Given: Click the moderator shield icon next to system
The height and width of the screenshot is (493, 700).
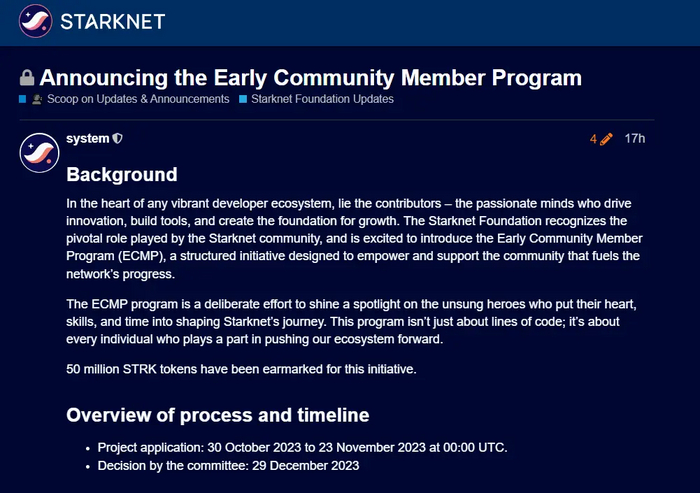Looking at the screenshot, I should pos(117,139).
